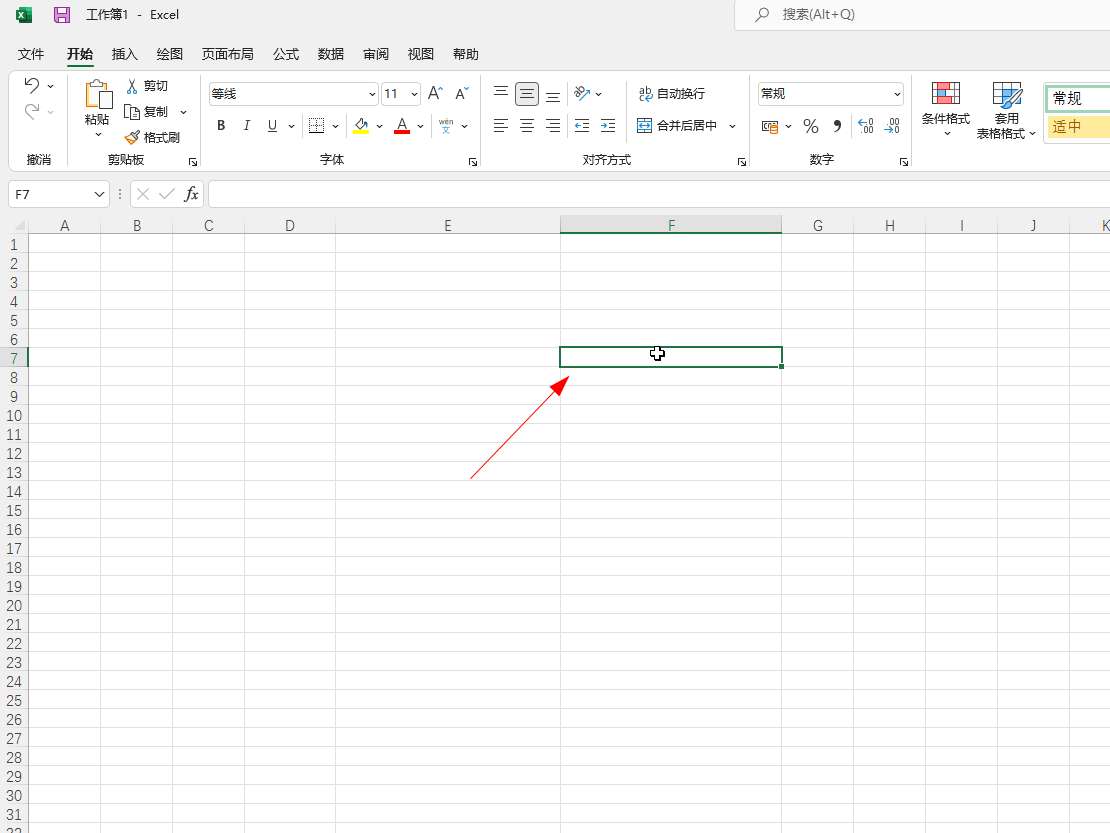
Task: Open Conditional Formatting (条件格式)
Action: click(x=945, y=108)
